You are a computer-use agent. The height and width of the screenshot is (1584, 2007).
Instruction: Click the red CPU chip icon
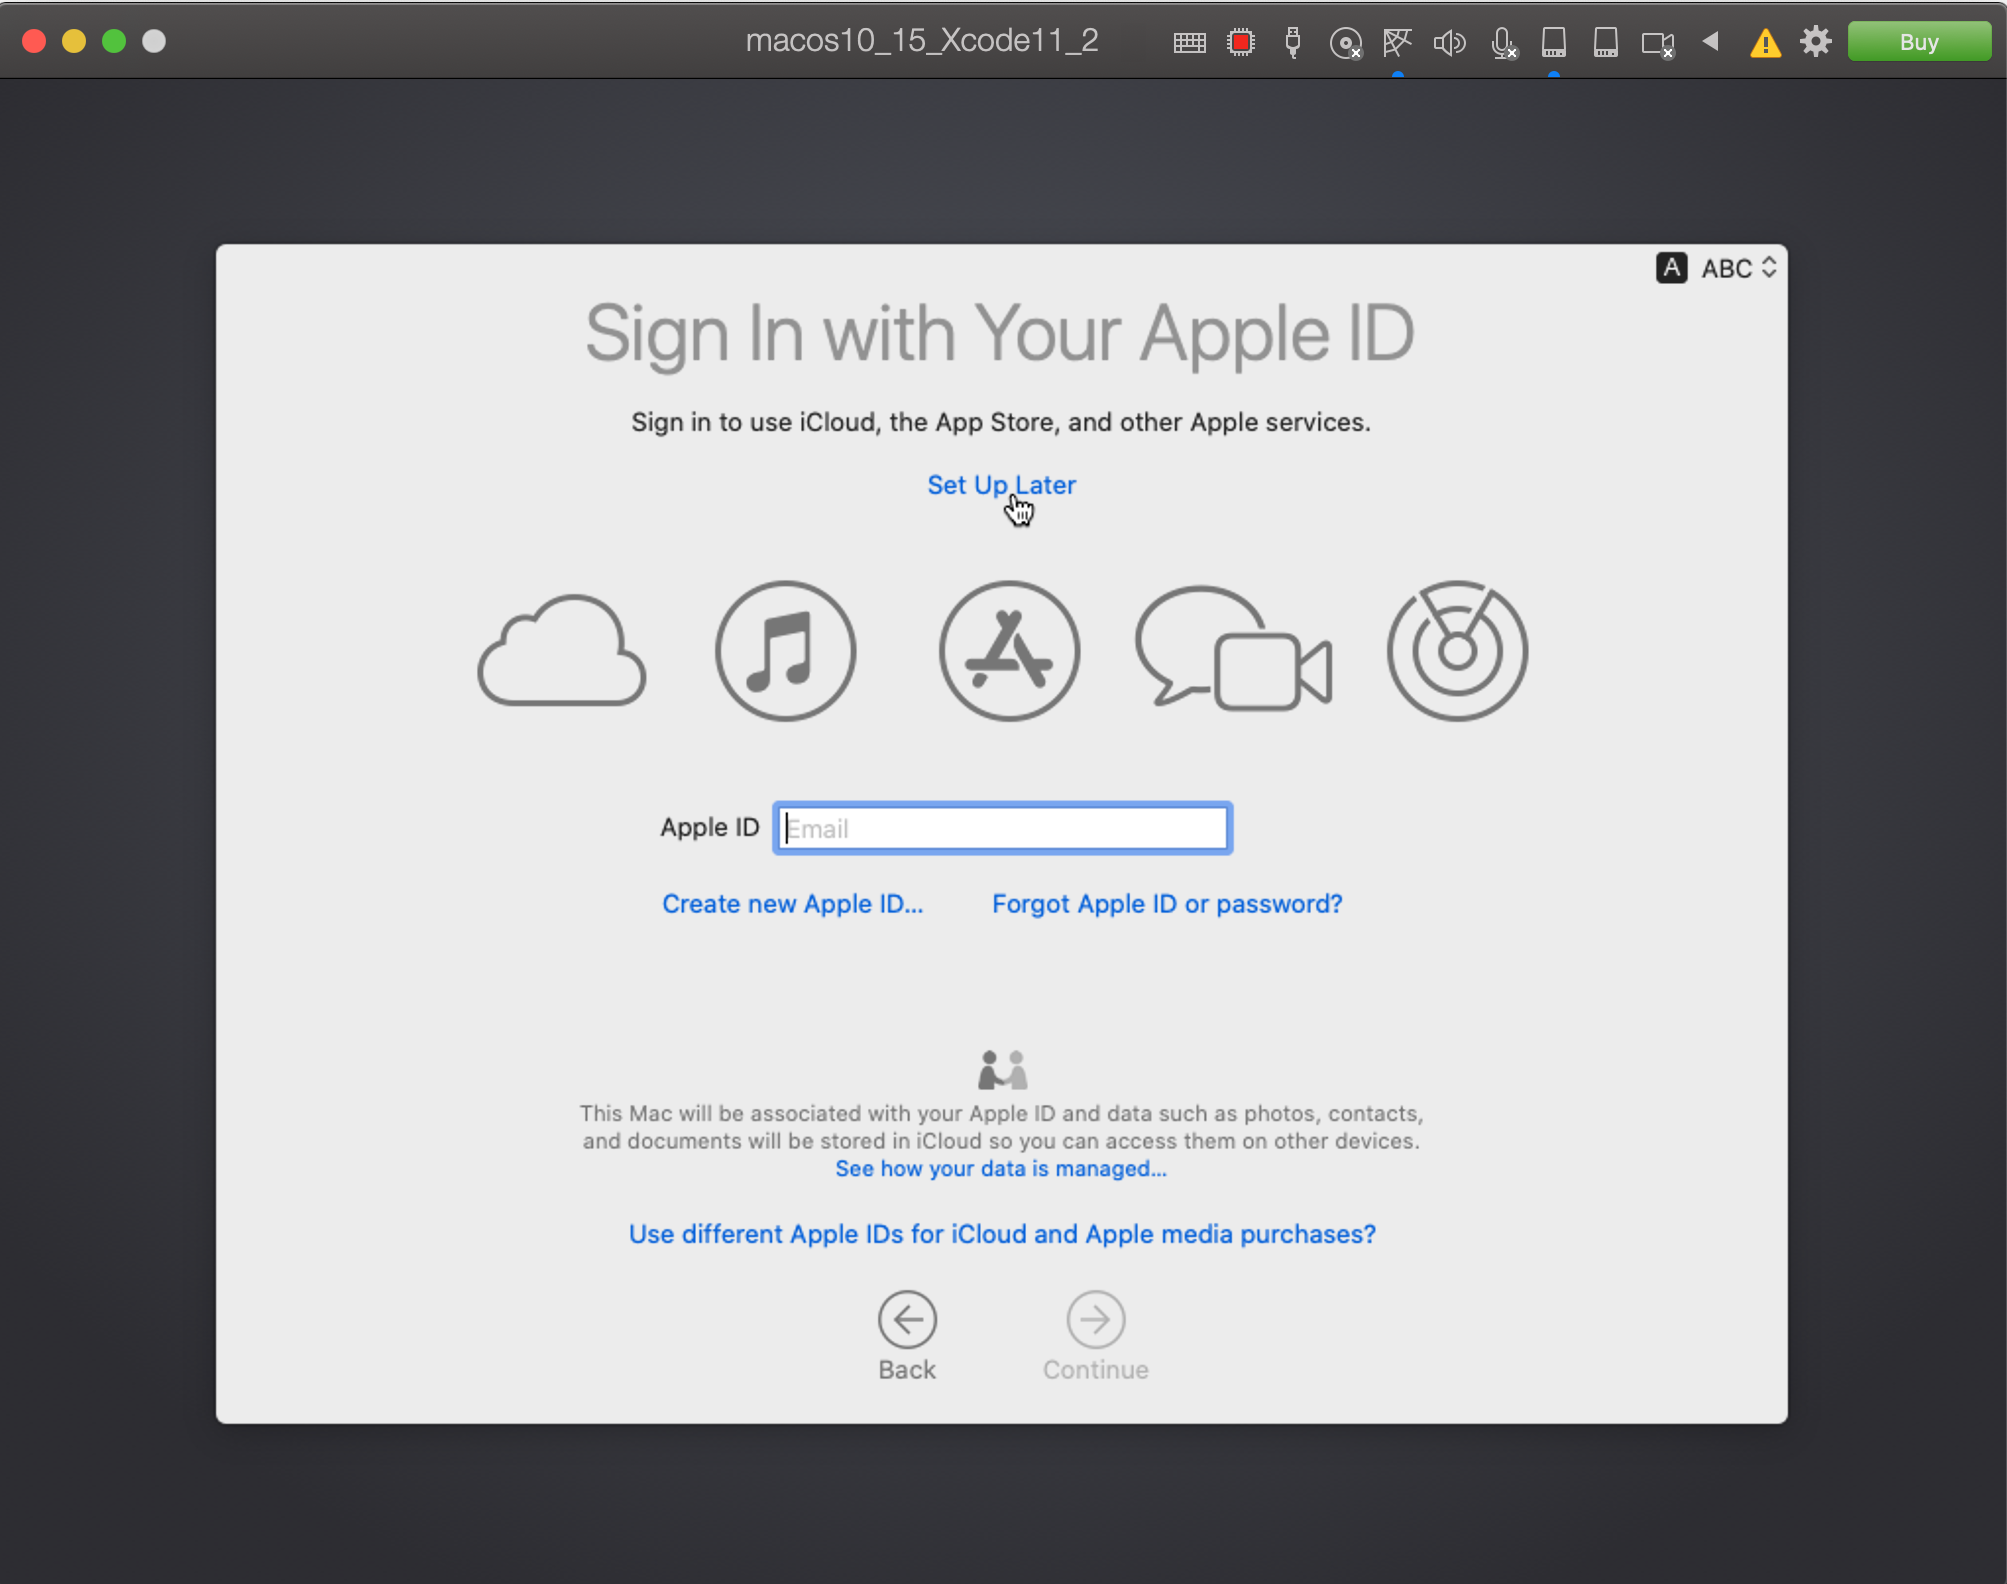tap(1241, 42)
